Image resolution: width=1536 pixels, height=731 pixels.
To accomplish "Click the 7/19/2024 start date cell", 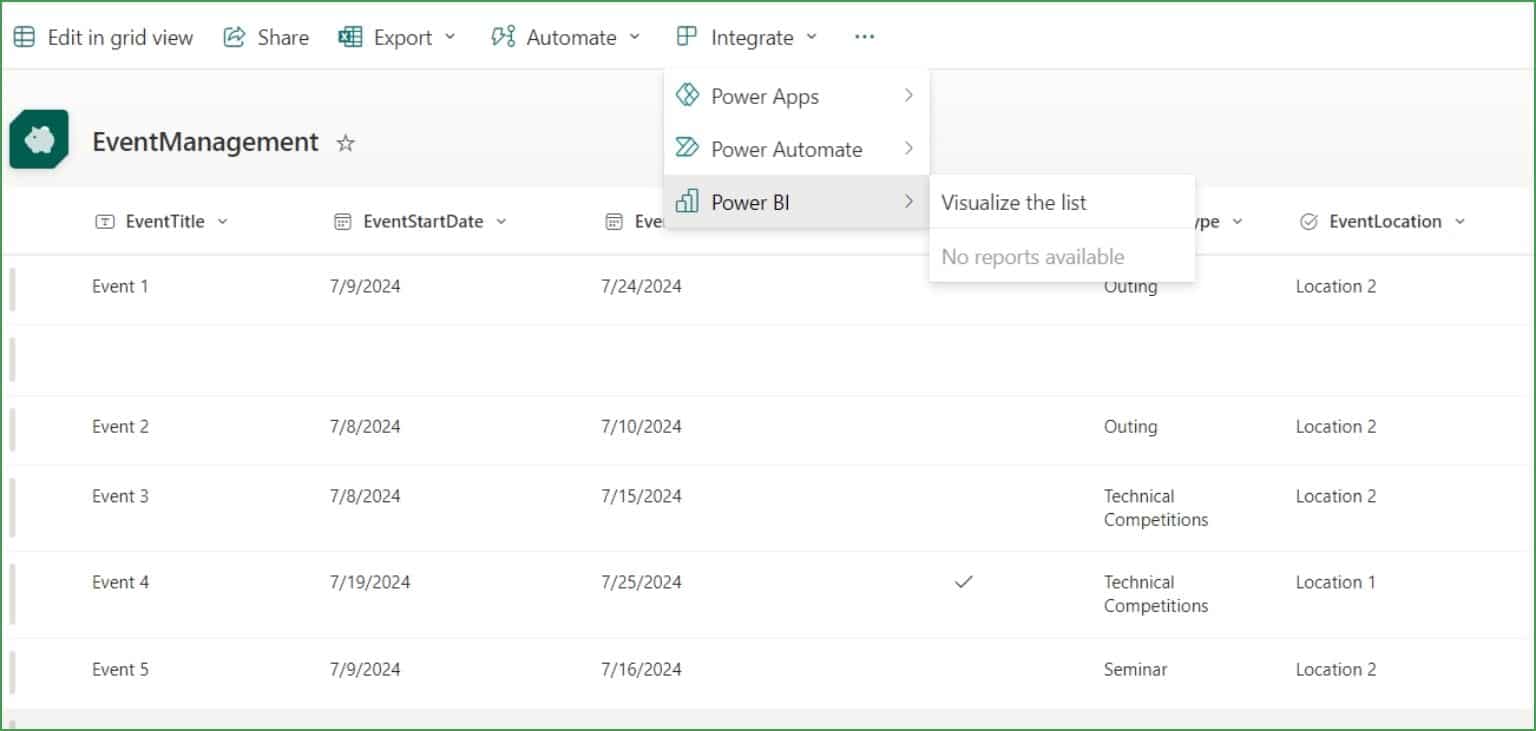I will click(x=370, y=583).
